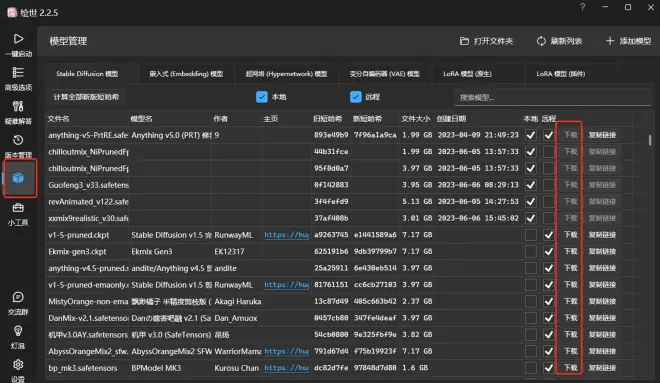This screenshot has height=383, width=660.
Task: Select the 模型管理 cube icon
Action: click(19, 178)
